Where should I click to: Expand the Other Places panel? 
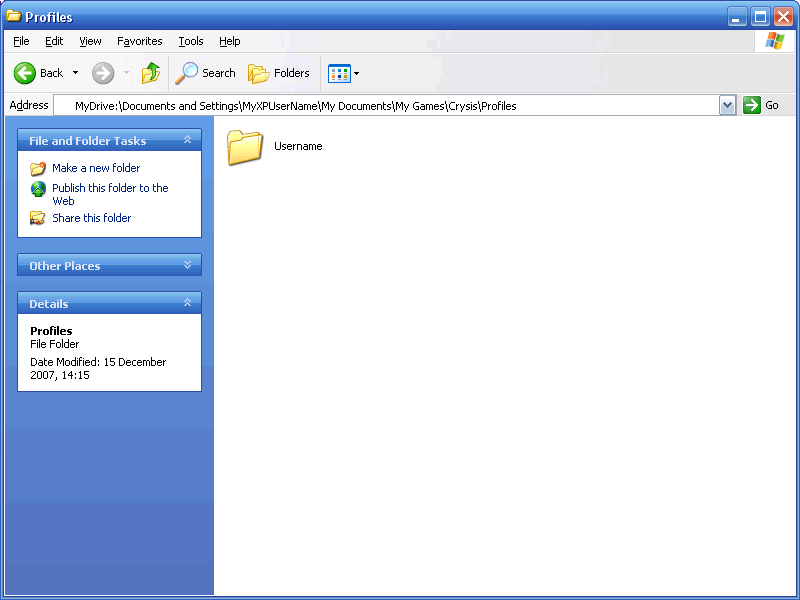pyautogui.click(x=187, y=265)
